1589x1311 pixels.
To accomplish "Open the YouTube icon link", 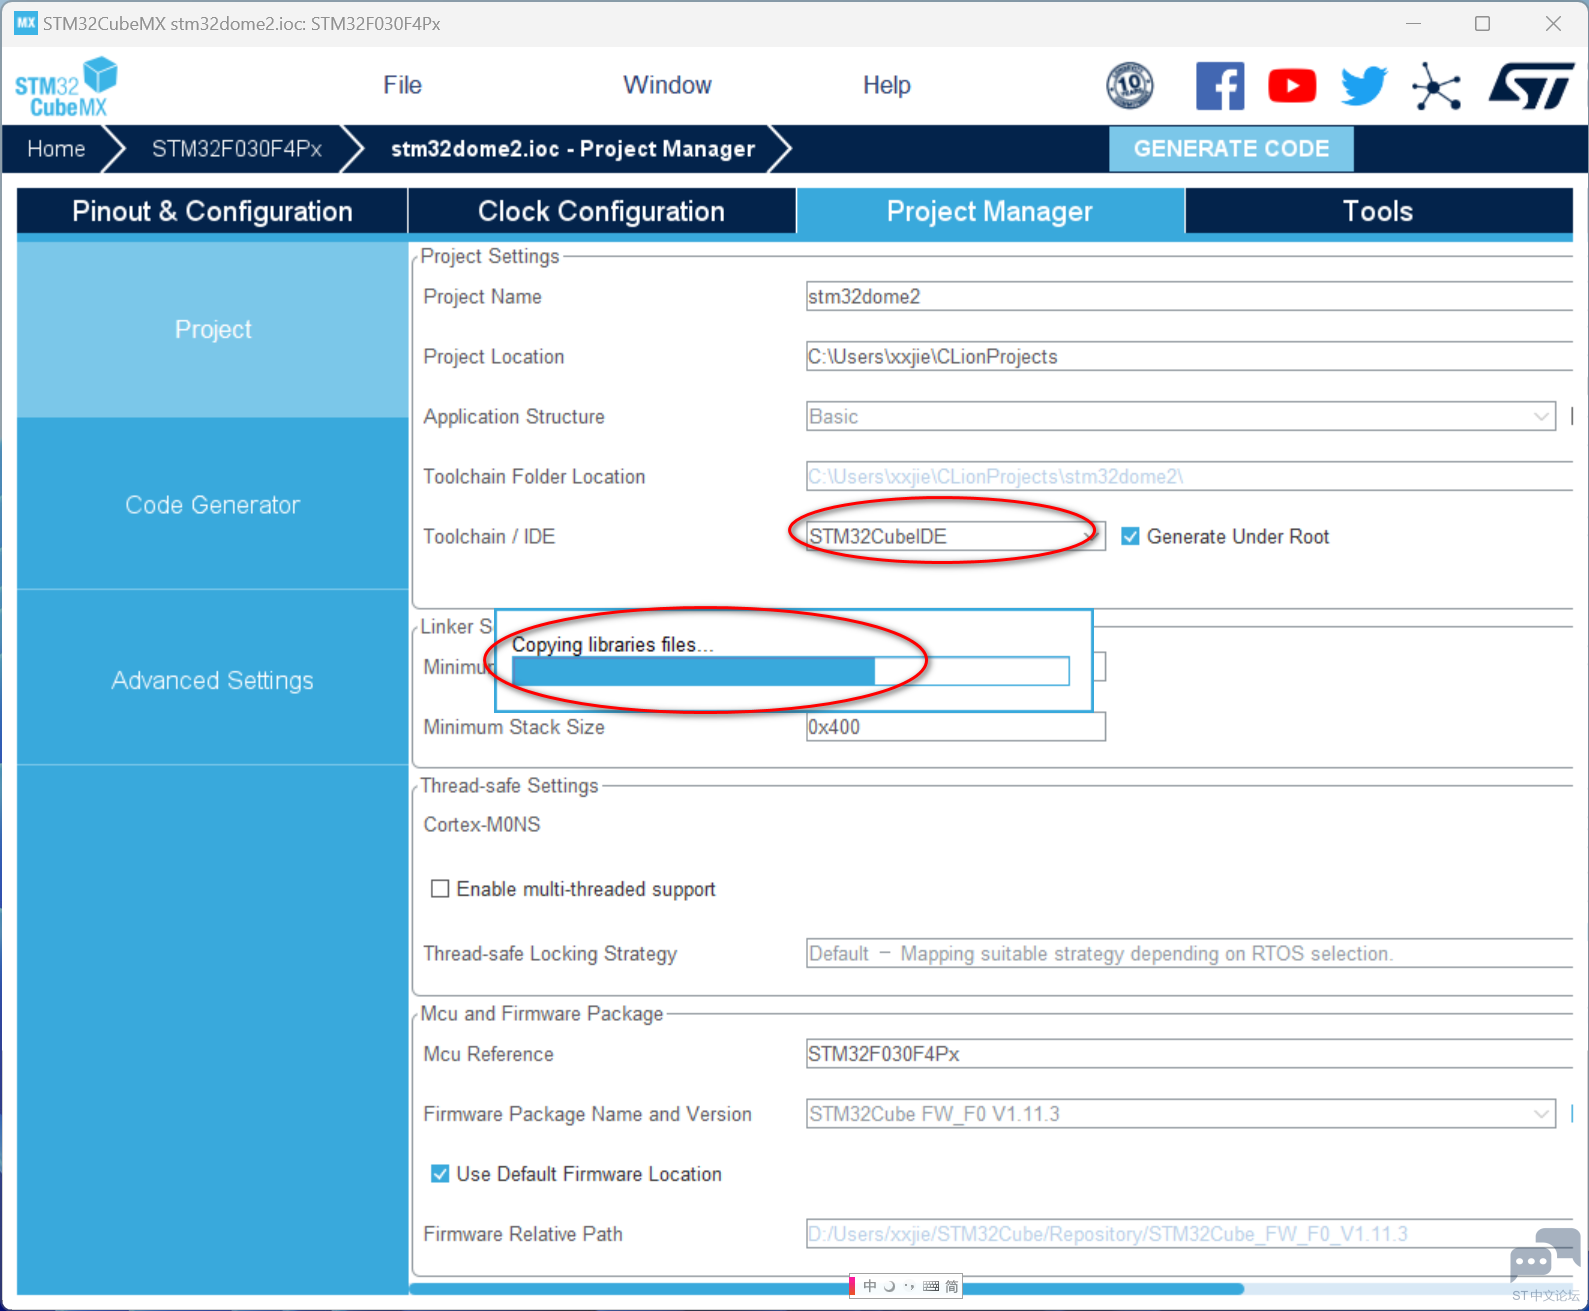I will coord(1292,86).
